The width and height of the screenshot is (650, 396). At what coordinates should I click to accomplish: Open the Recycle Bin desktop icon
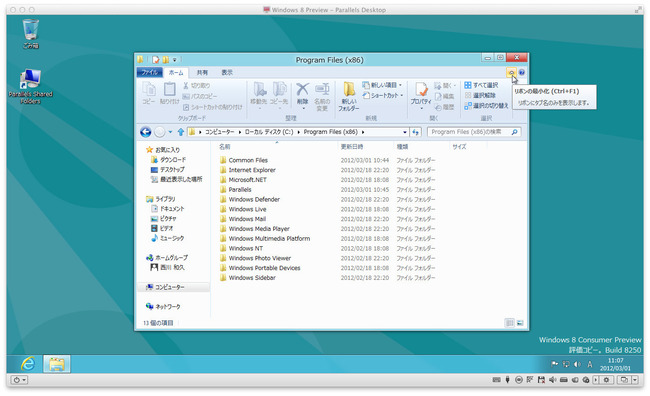pos(31,34)
